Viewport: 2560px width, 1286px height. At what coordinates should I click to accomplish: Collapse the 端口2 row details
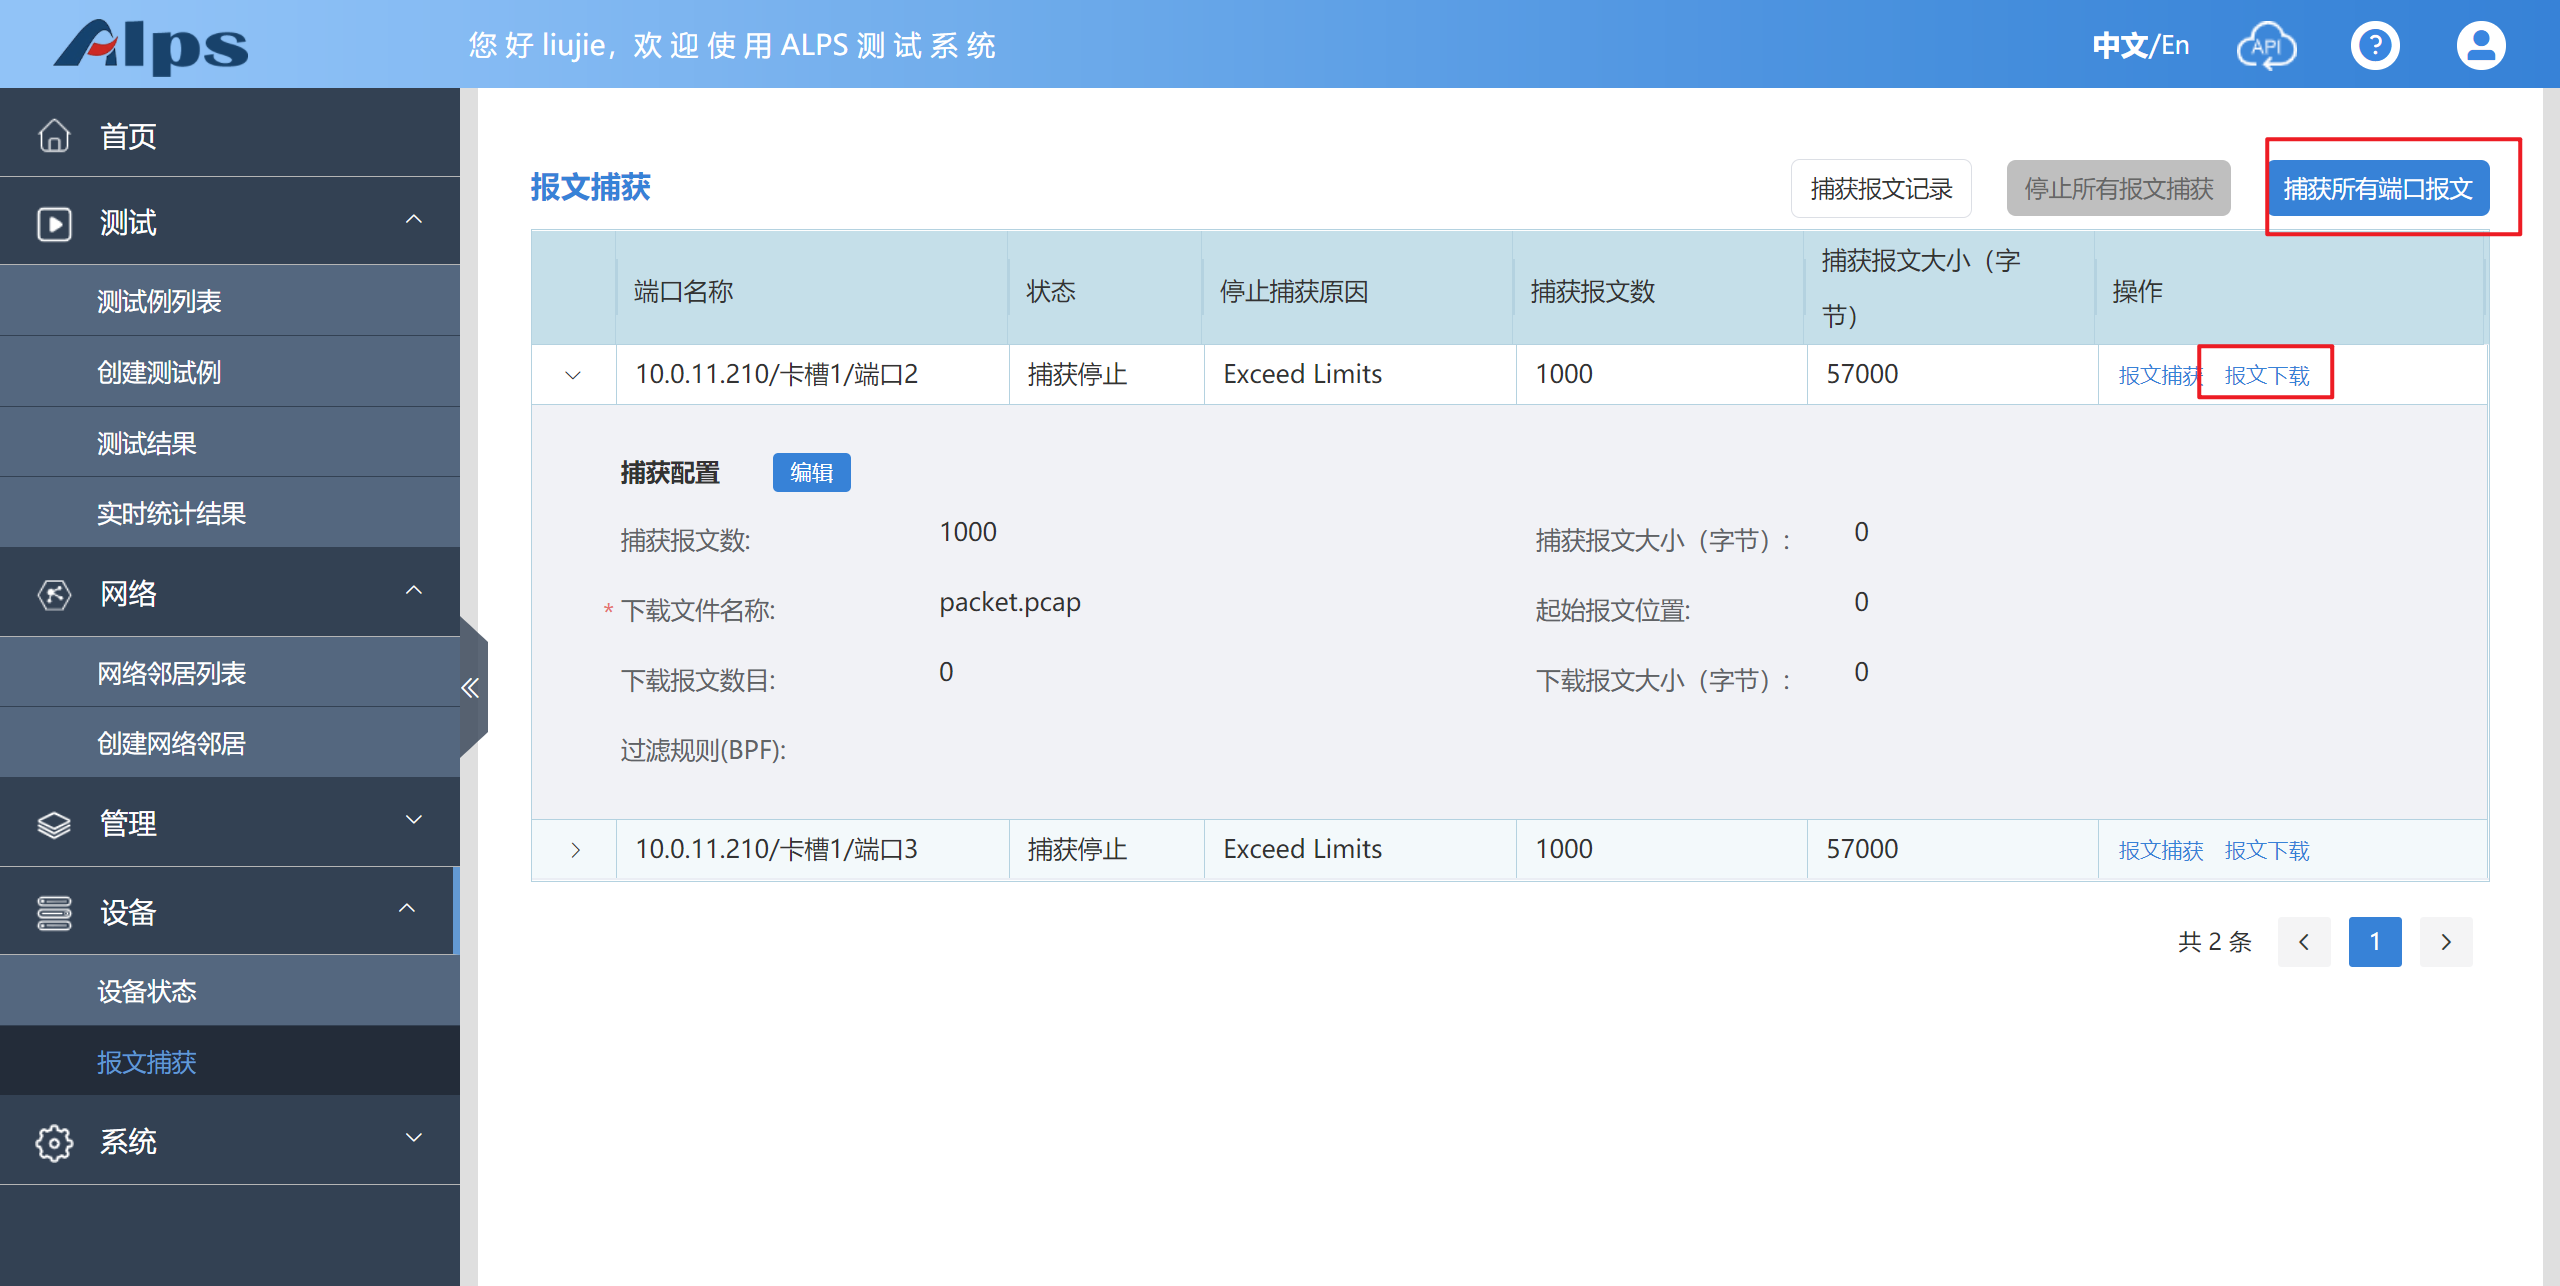[x=573, y=375]
